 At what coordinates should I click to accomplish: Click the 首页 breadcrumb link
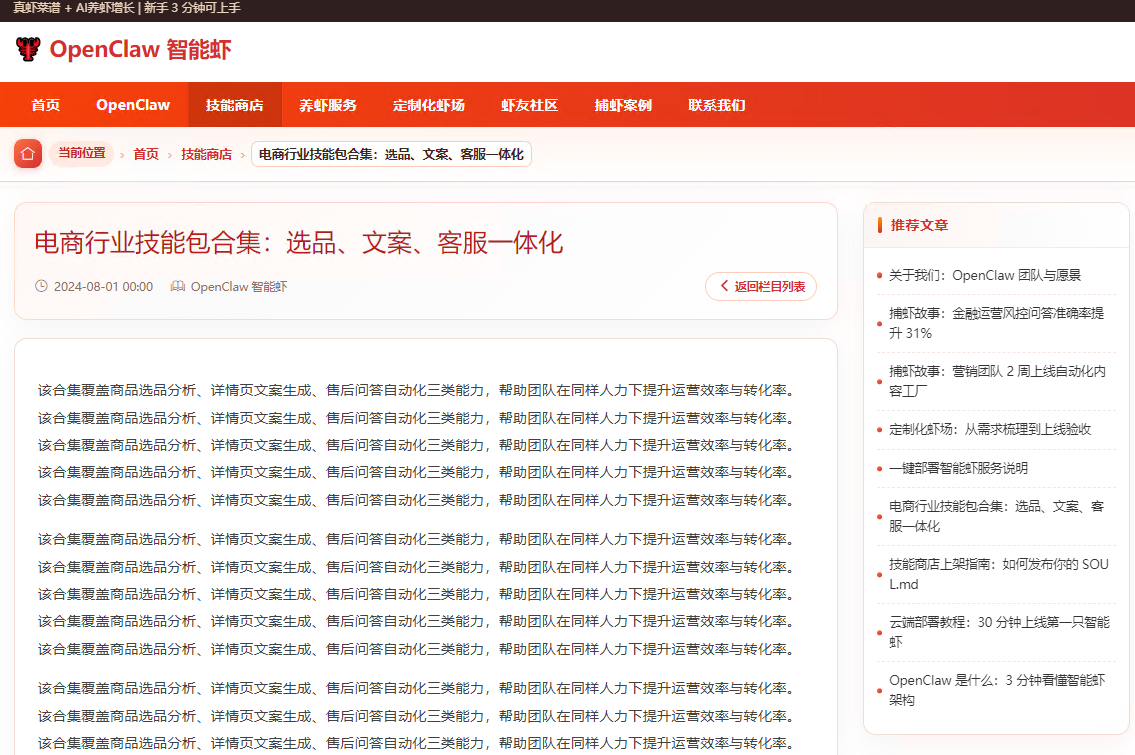point(146,154)
